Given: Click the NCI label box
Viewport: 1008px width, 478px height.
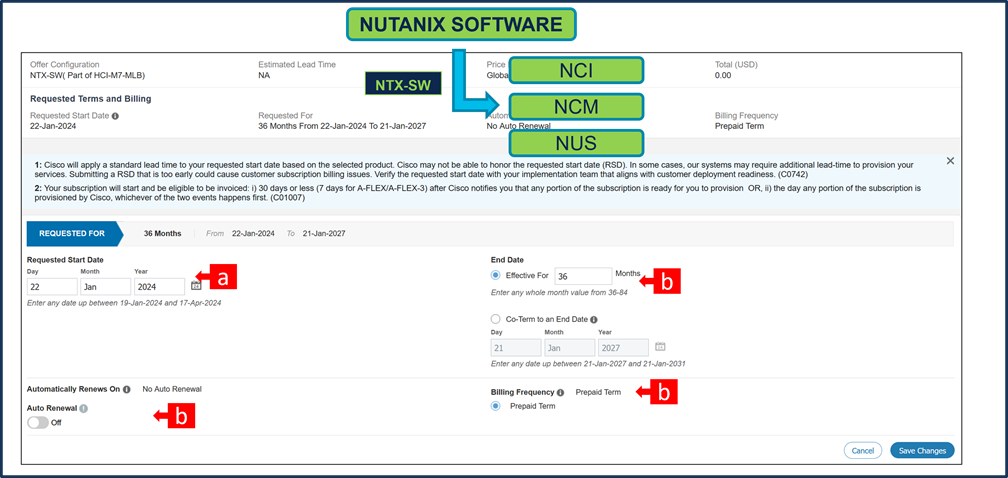Looking at the screenshot, I should tap(576, 71).
